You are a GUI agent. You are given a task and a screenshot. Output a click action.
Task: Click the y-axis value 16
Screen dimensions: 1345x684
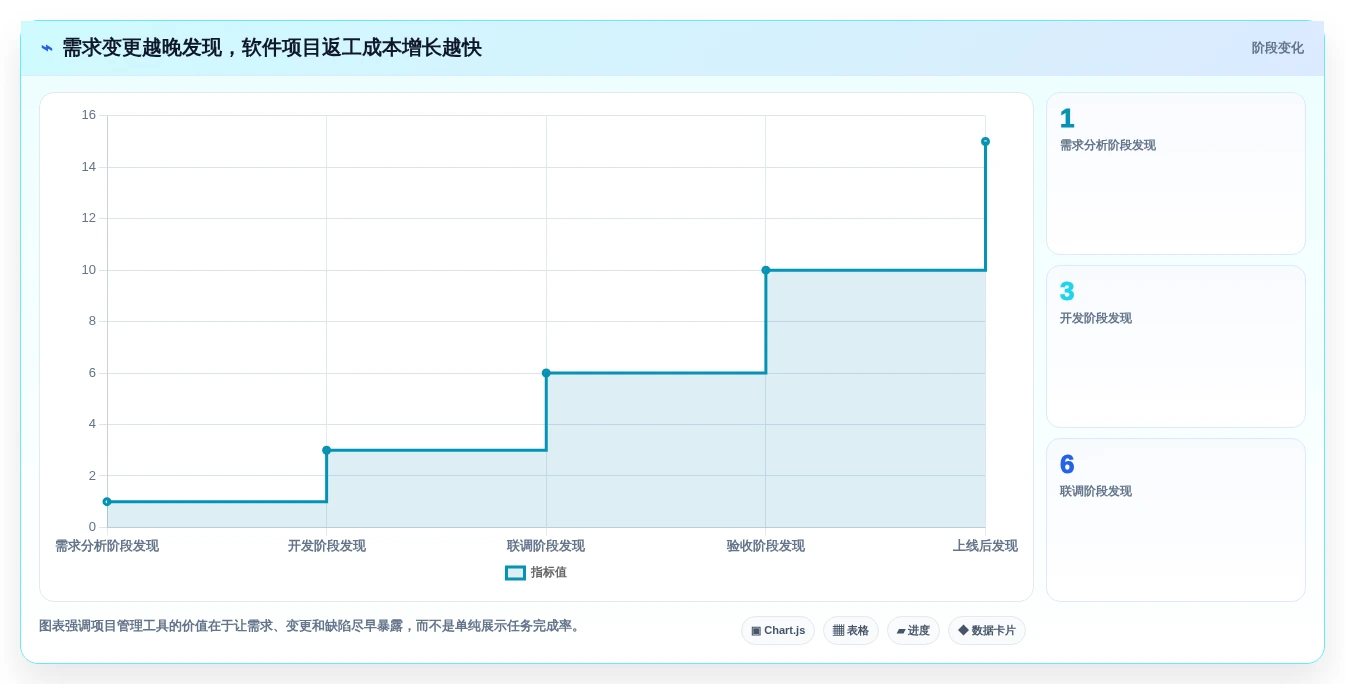89,115
